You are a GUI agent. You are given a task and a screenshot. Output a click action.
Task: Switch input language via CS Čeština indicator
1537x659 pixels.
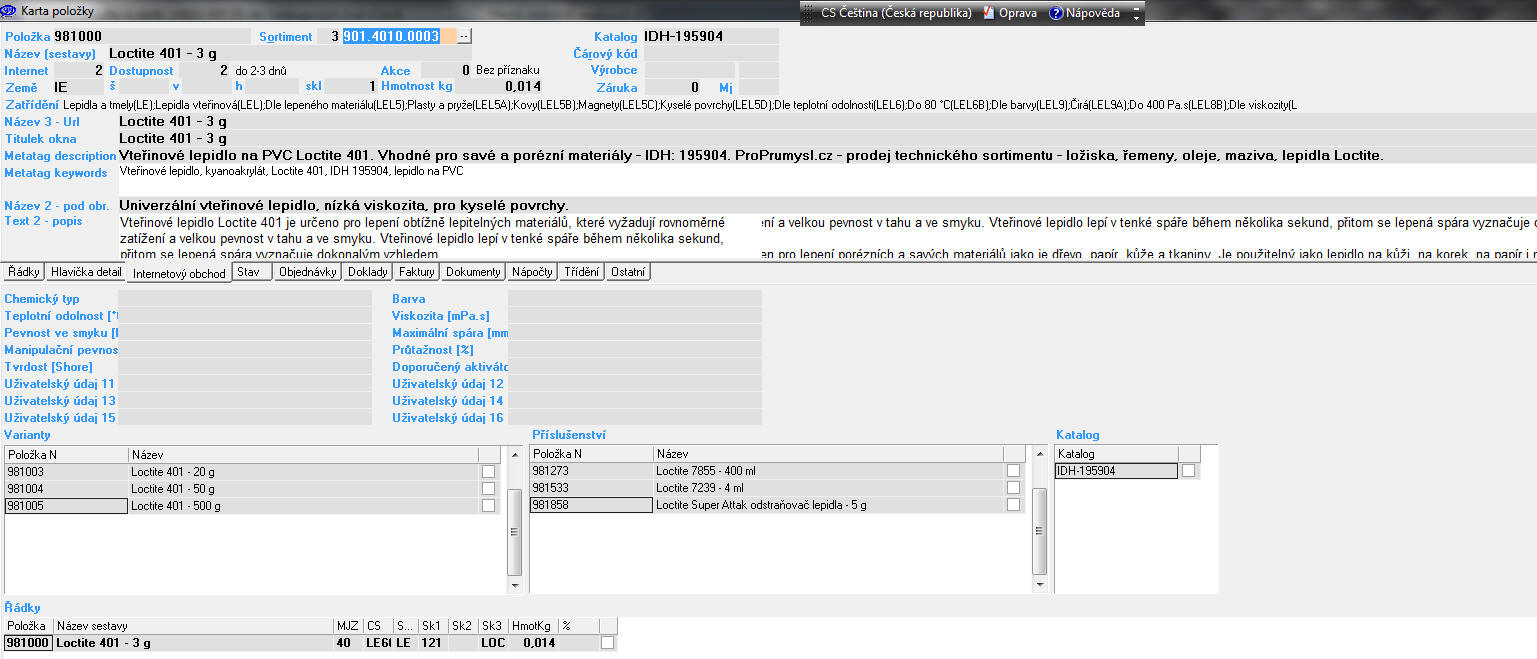(x=896, y=13)
